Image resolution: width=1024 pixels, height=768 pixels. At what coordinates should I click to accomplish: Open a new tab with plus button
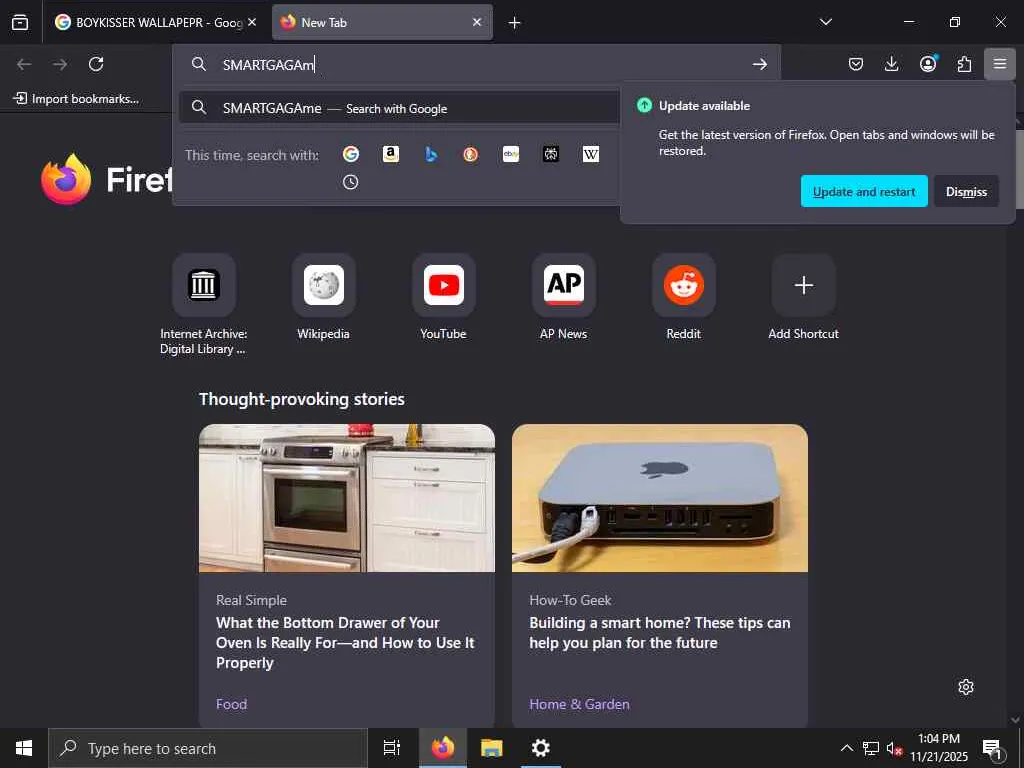coord(515,23)
